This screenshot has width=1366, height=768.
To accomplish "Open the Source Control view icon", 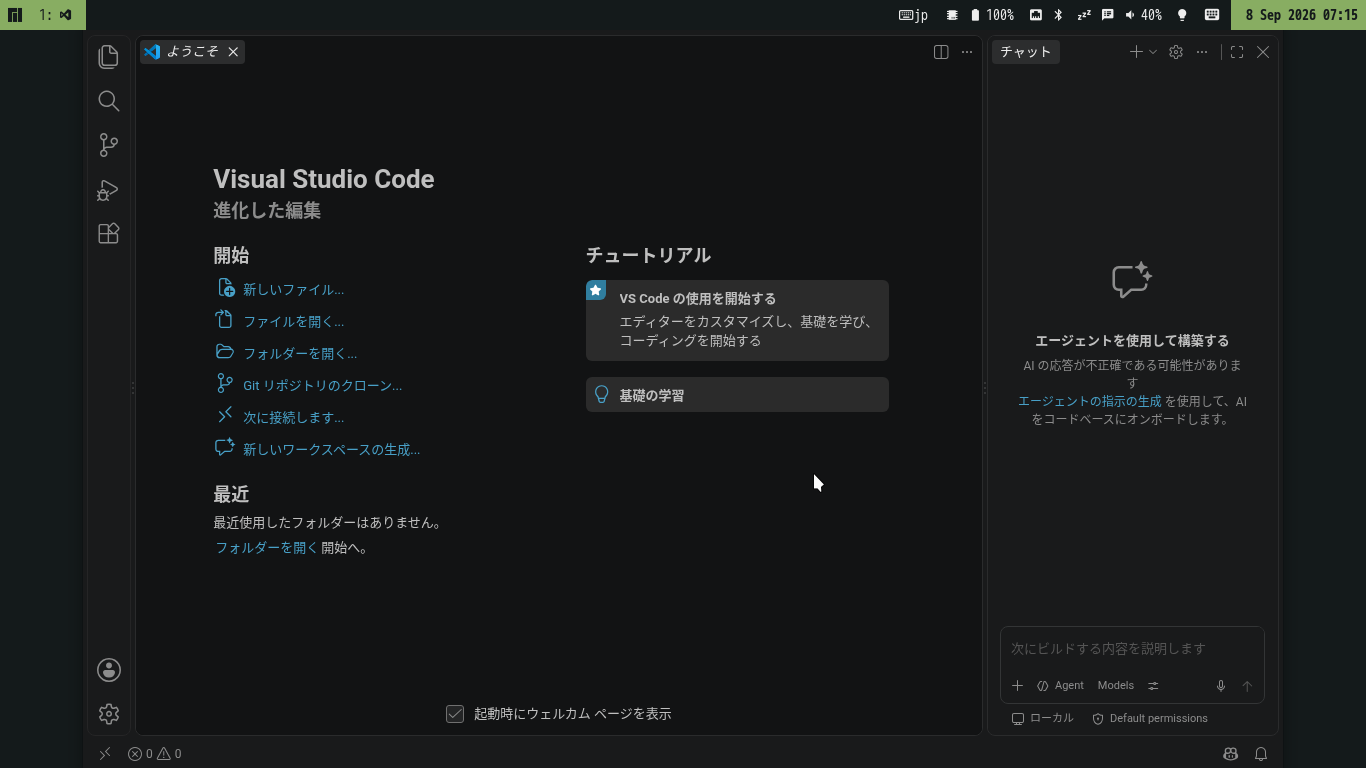I will [x=109, y=145].
